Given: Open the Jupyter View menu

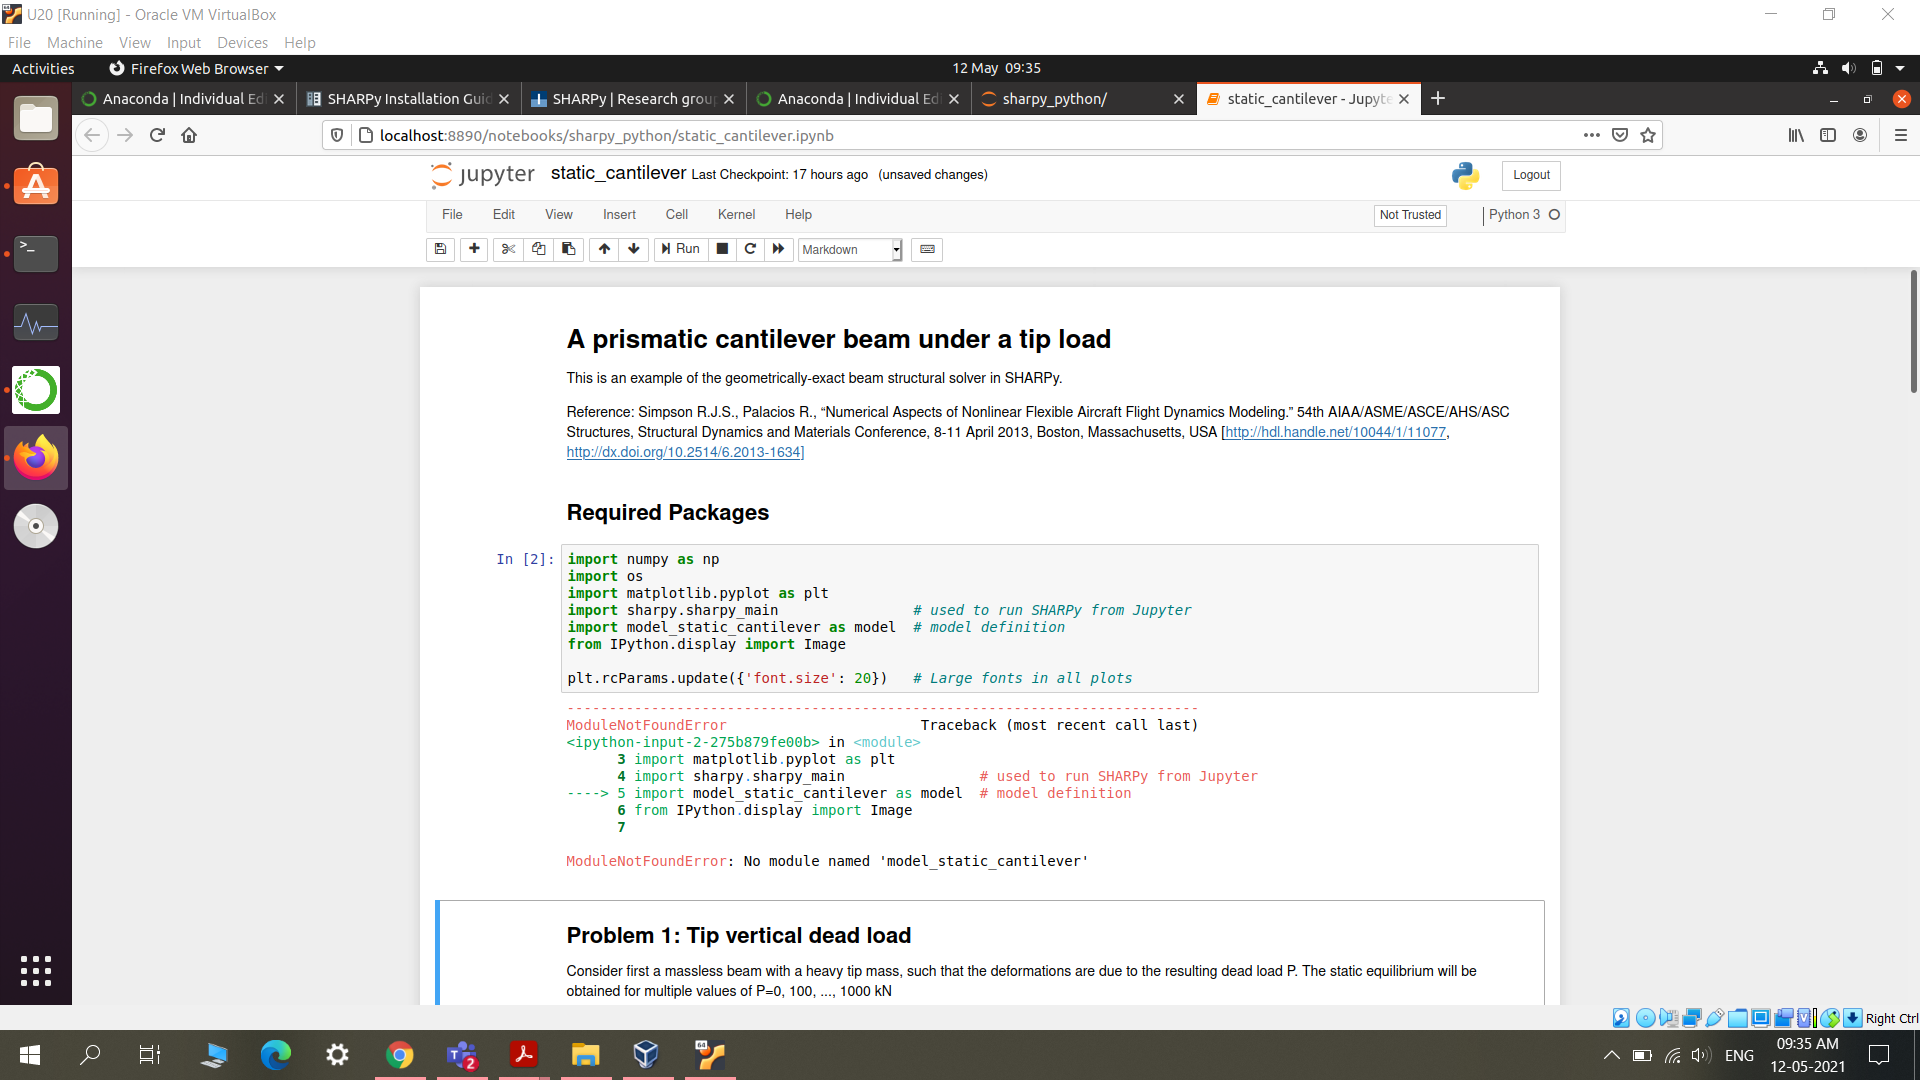Looking at the screenshot, I should pos(559,215).
